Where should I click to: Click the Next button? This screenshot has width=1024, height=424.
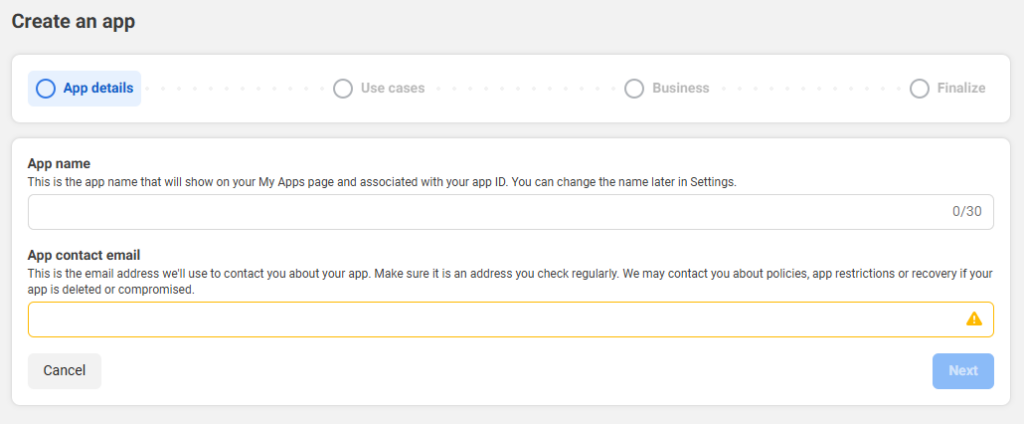(963, 371)
